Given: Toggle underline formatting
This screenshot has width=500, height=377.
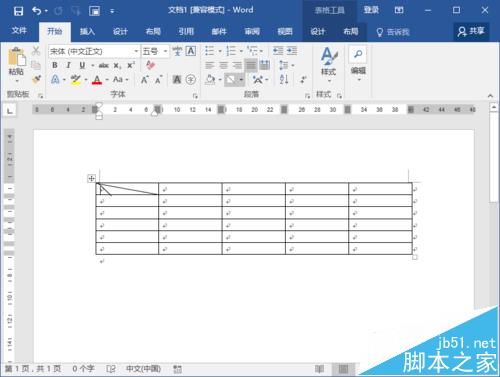Looking at the screenshot, I should coord(82,65).
